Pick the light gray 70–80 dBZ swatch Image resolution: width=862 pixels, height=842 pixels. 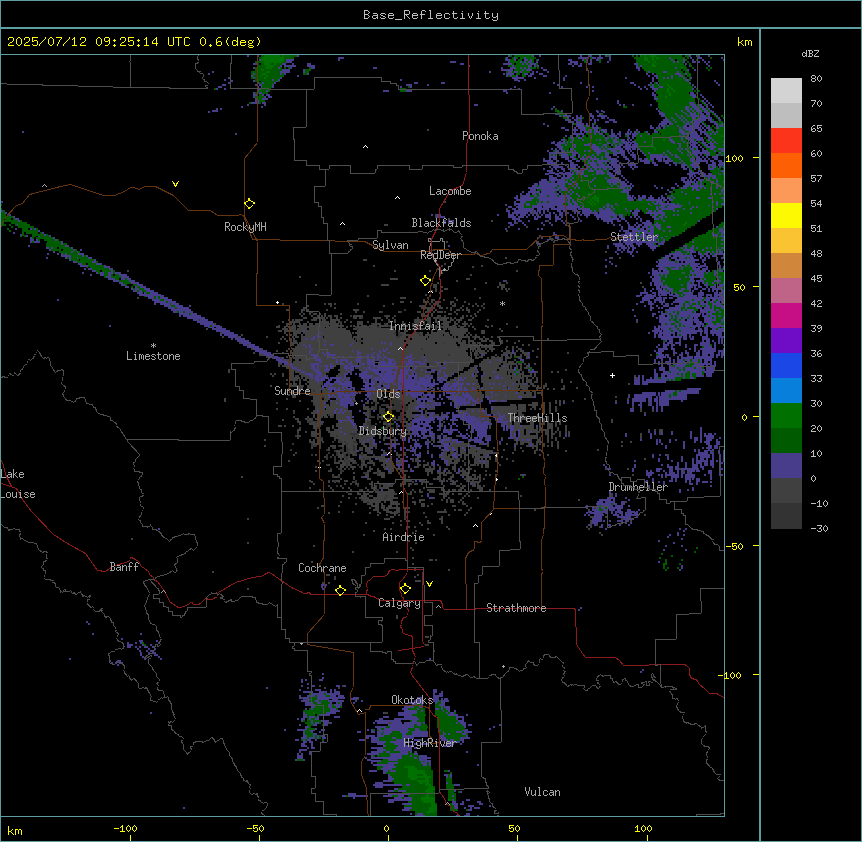click(786, 91)
